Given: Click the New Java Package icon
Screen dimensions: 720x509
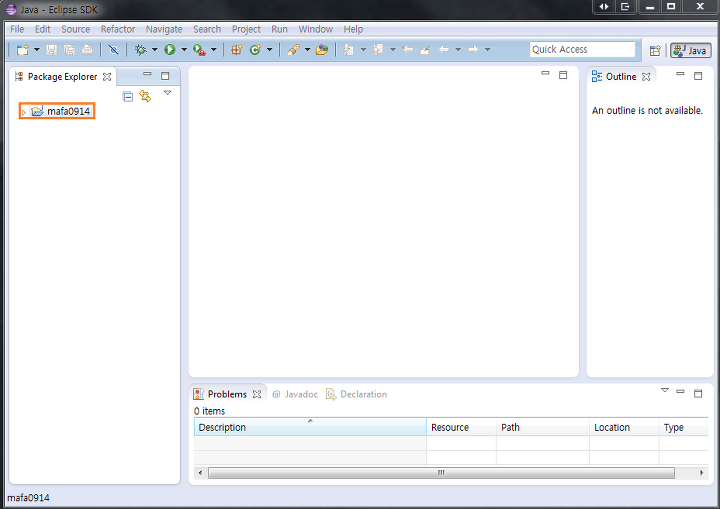Looking at the screenshot, I should pos(236,50).
